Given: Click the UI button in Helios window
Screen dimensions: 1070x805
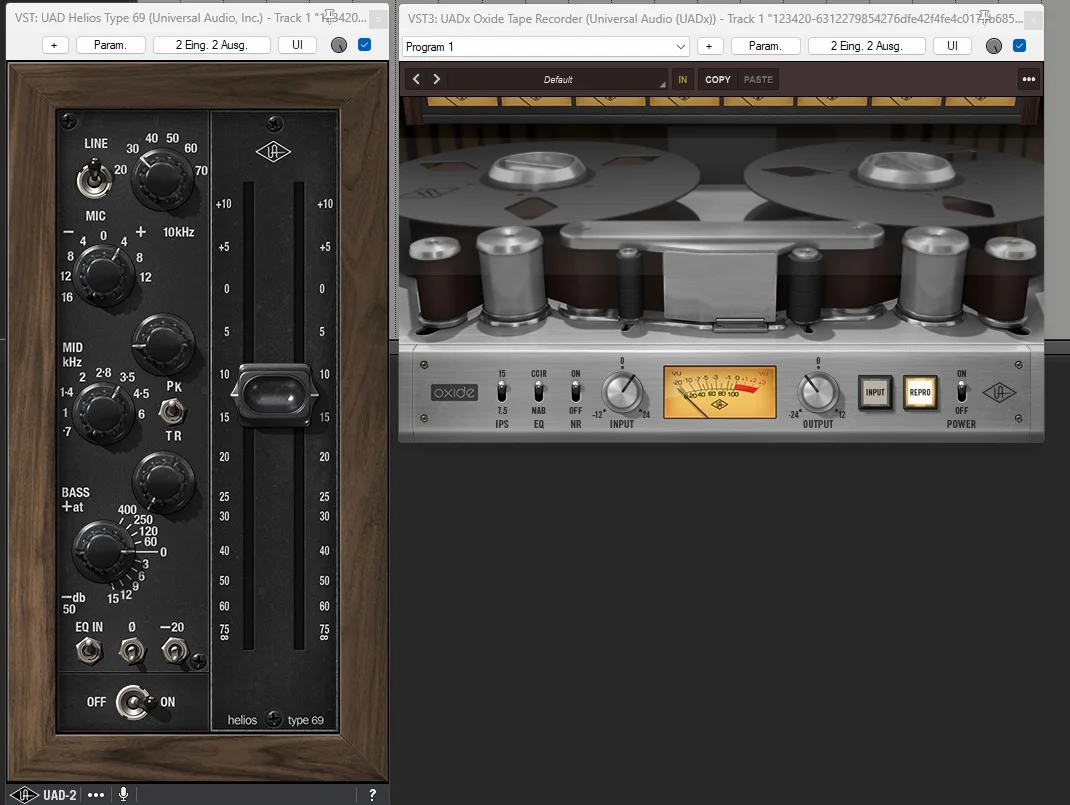Looking at the screenshot, I should (x=298, y=45).
